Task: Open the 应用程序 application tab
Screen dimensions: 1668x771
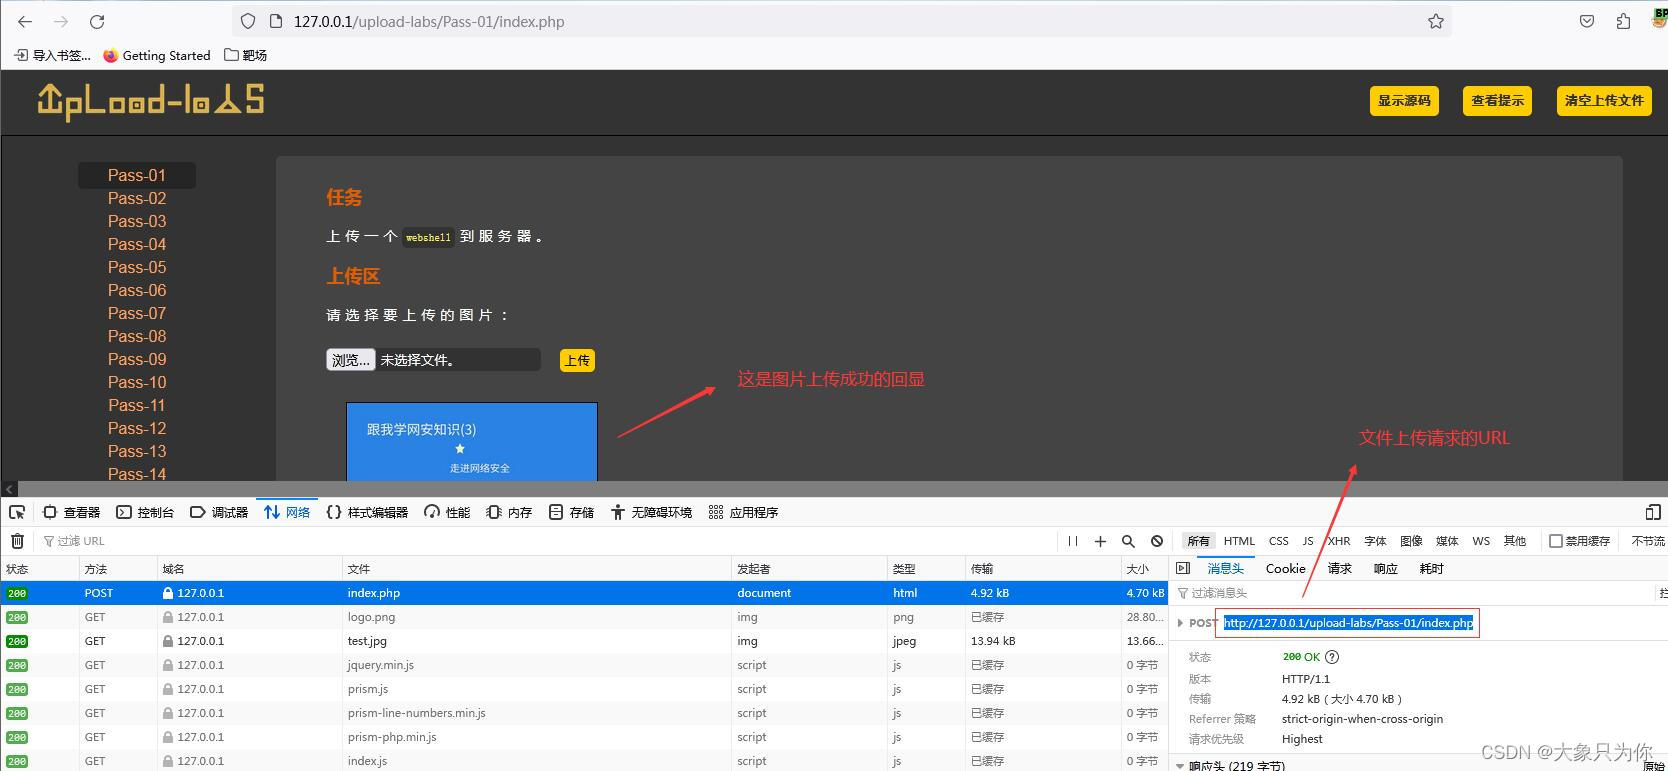Action: (743, 512)
